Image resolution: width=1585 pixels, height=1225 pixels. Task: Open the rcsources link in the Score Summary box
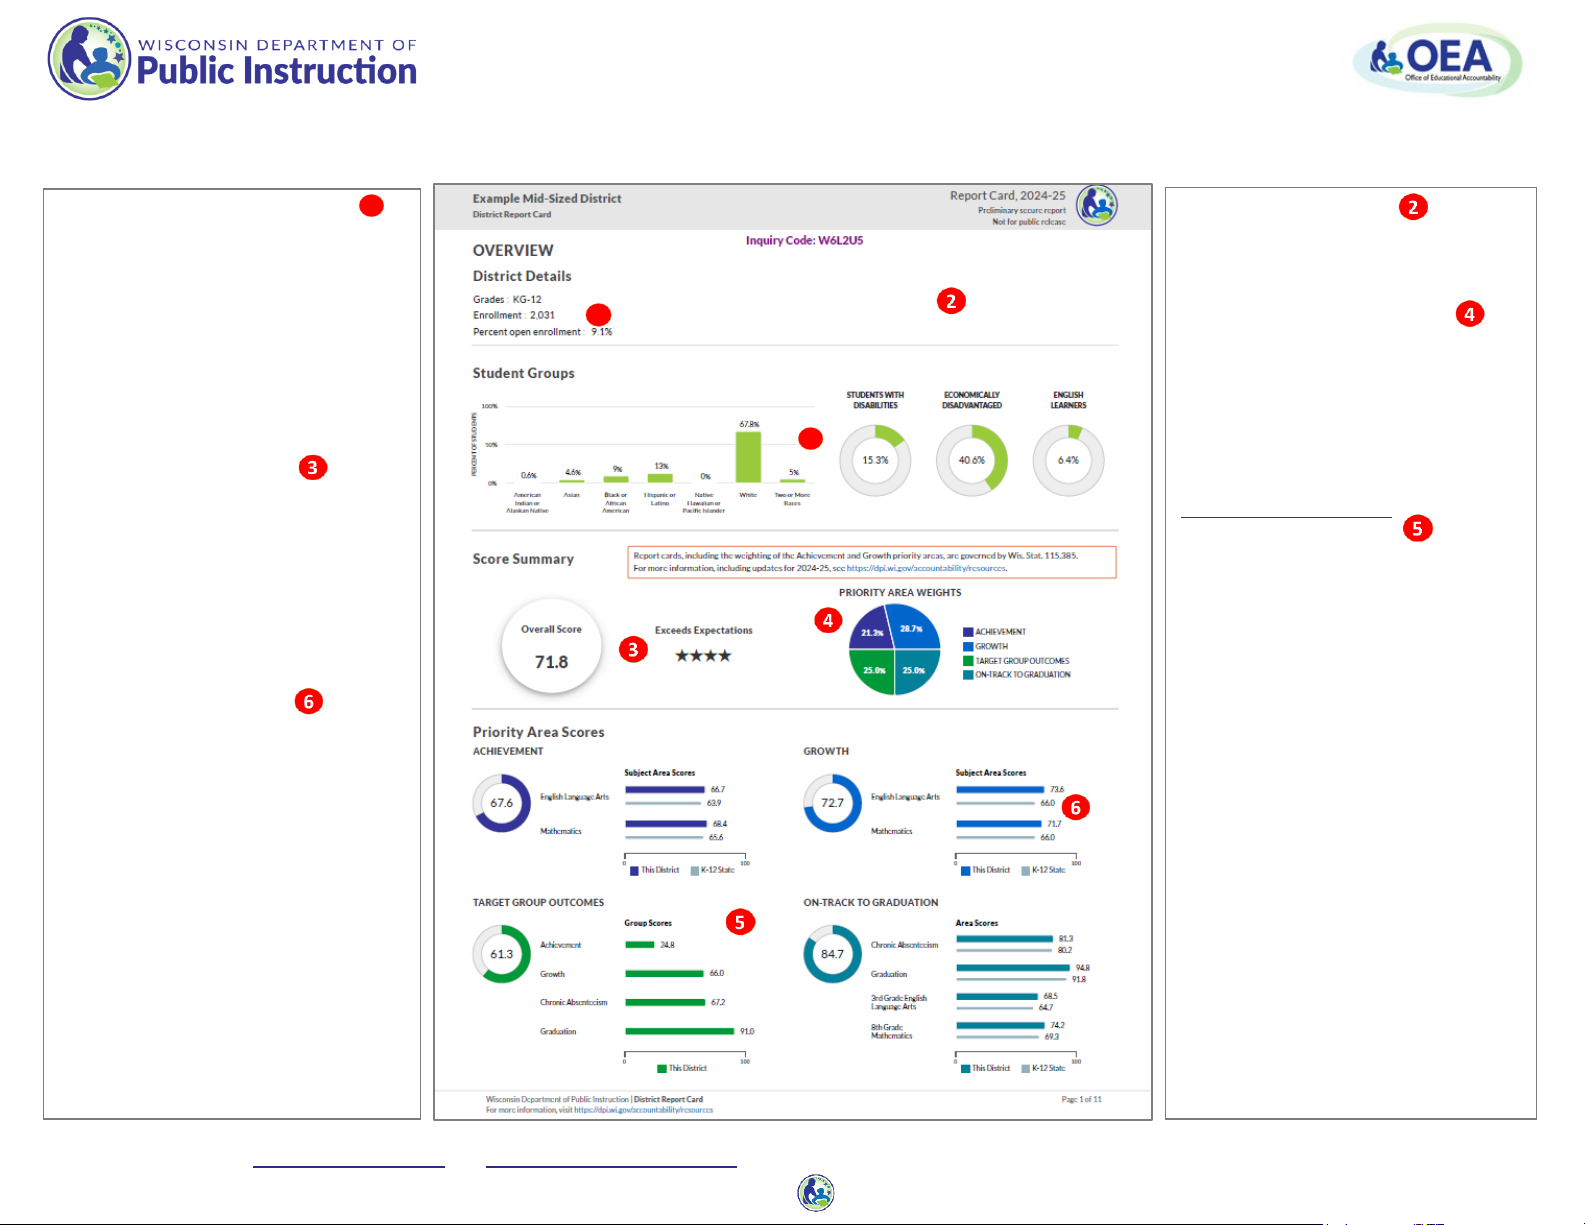point(926,568)
